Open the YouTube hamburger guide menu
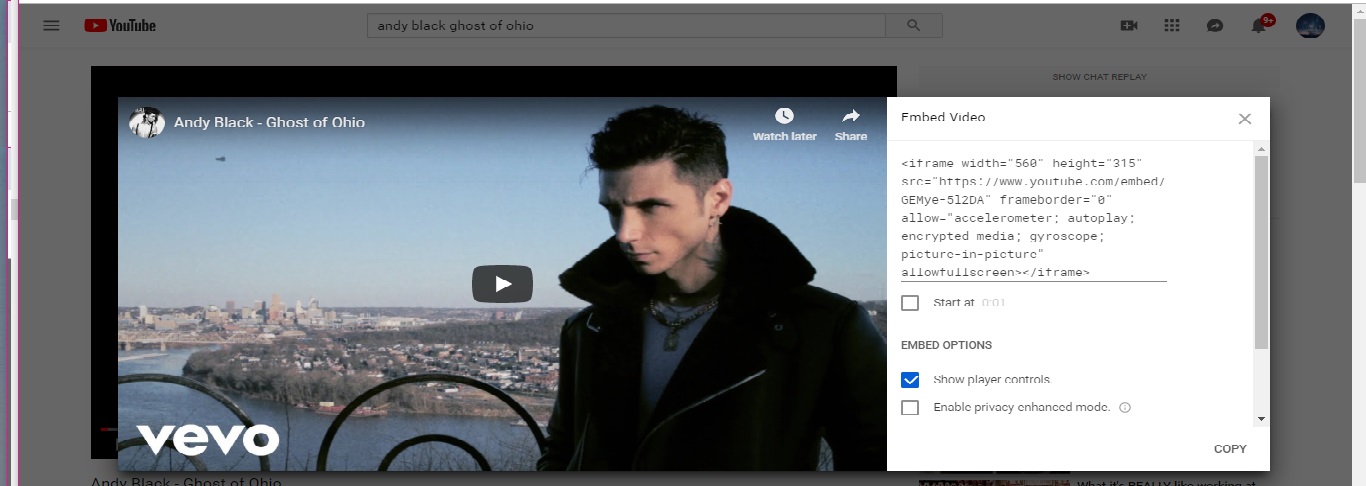Viewport: 1366px width, 486px height. 52,25
